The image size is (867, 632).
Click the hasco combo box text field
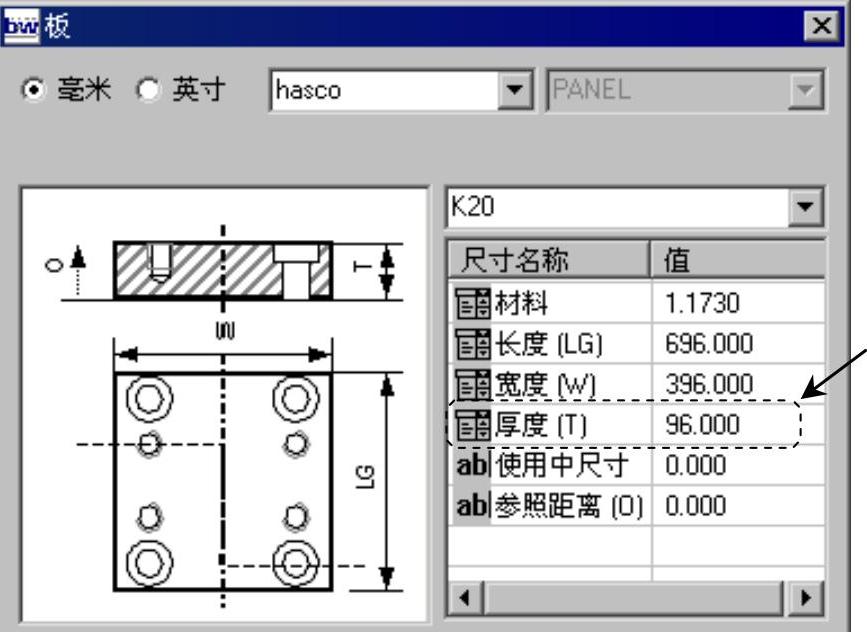tap(385, 90)
